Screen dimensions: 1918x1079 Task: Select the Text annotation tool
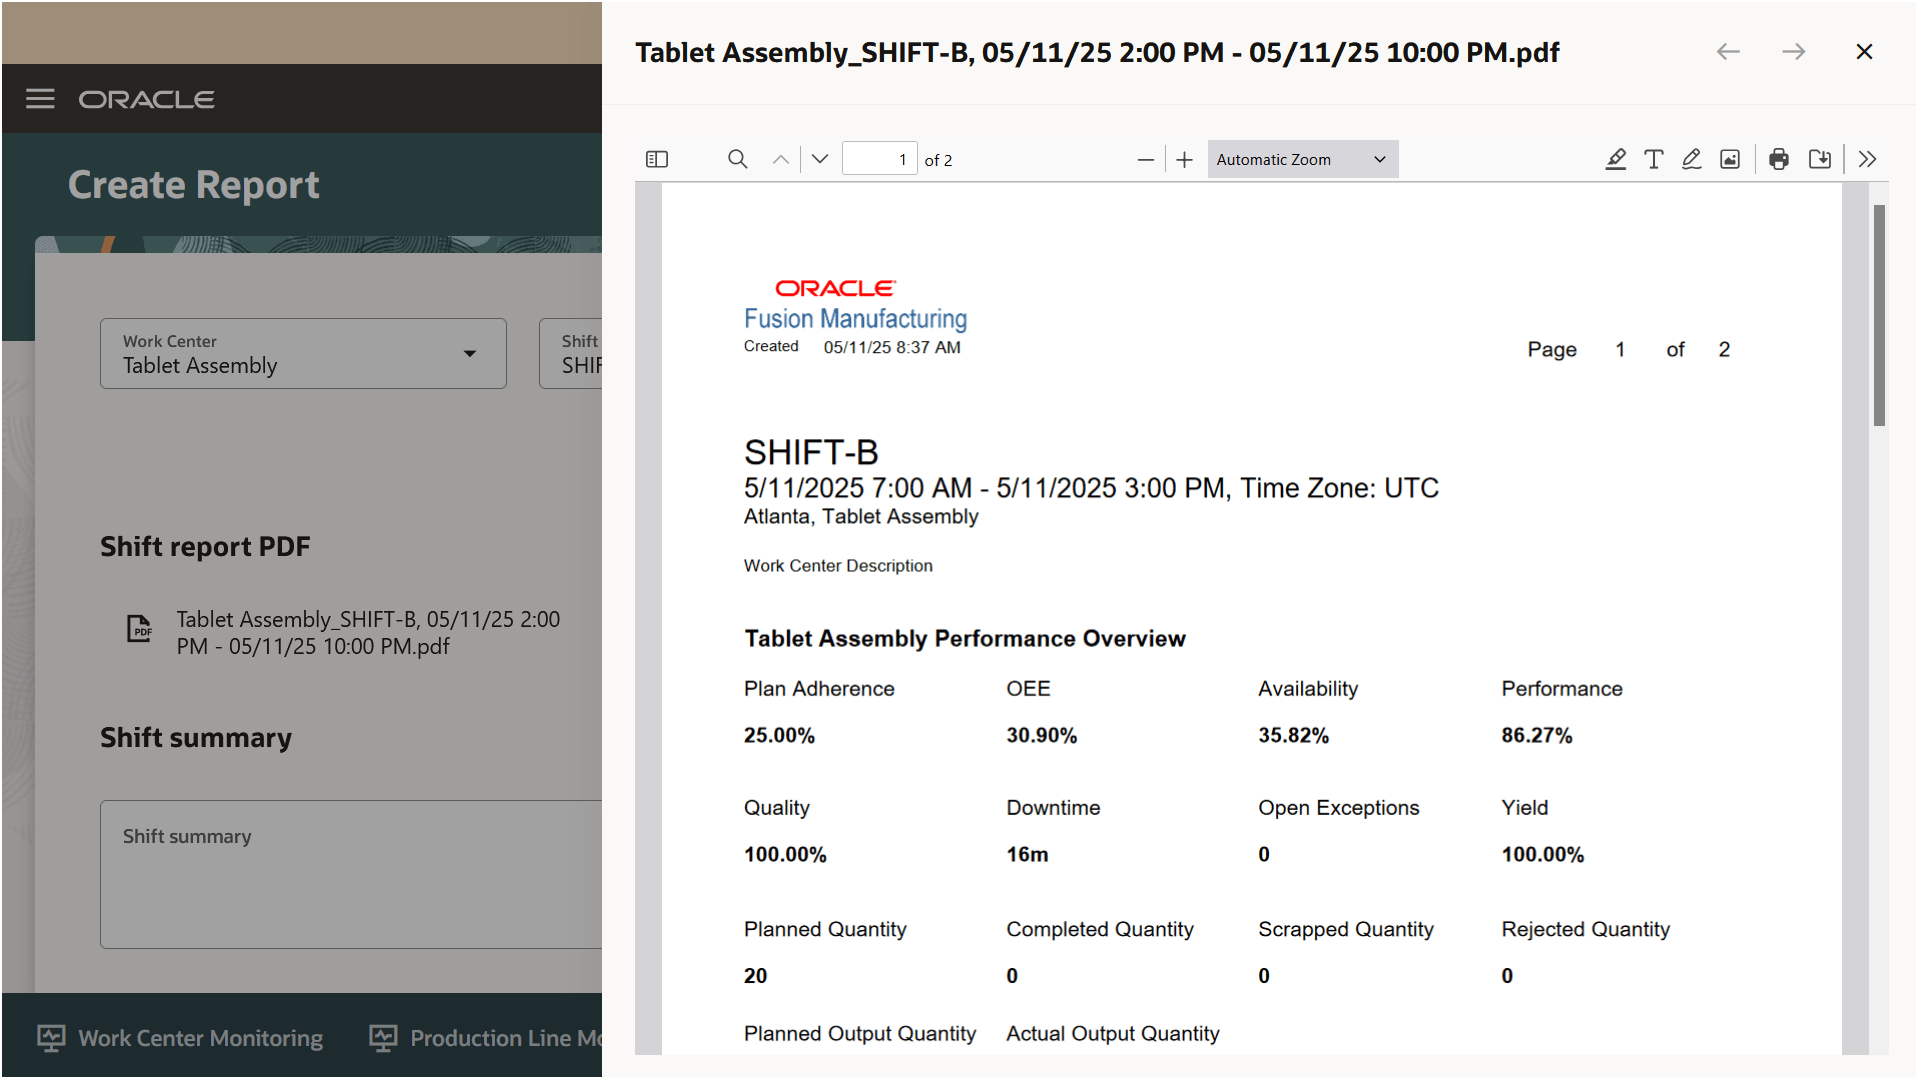(1653, 158)
